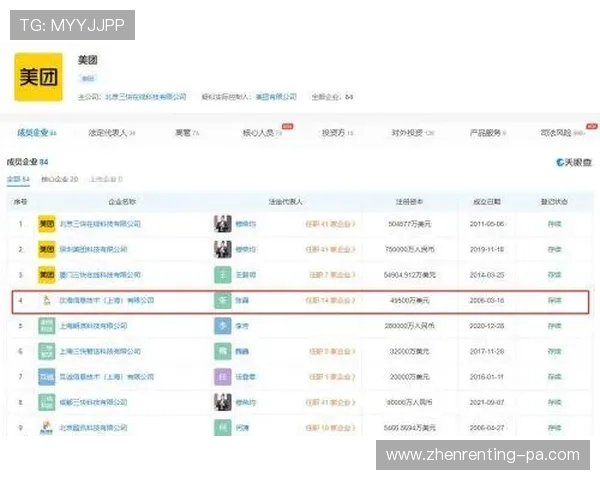Click the company logo in row 9
The height and width of the screenshot is (480, 600).
pyautogui.click(x=47, y=428)
